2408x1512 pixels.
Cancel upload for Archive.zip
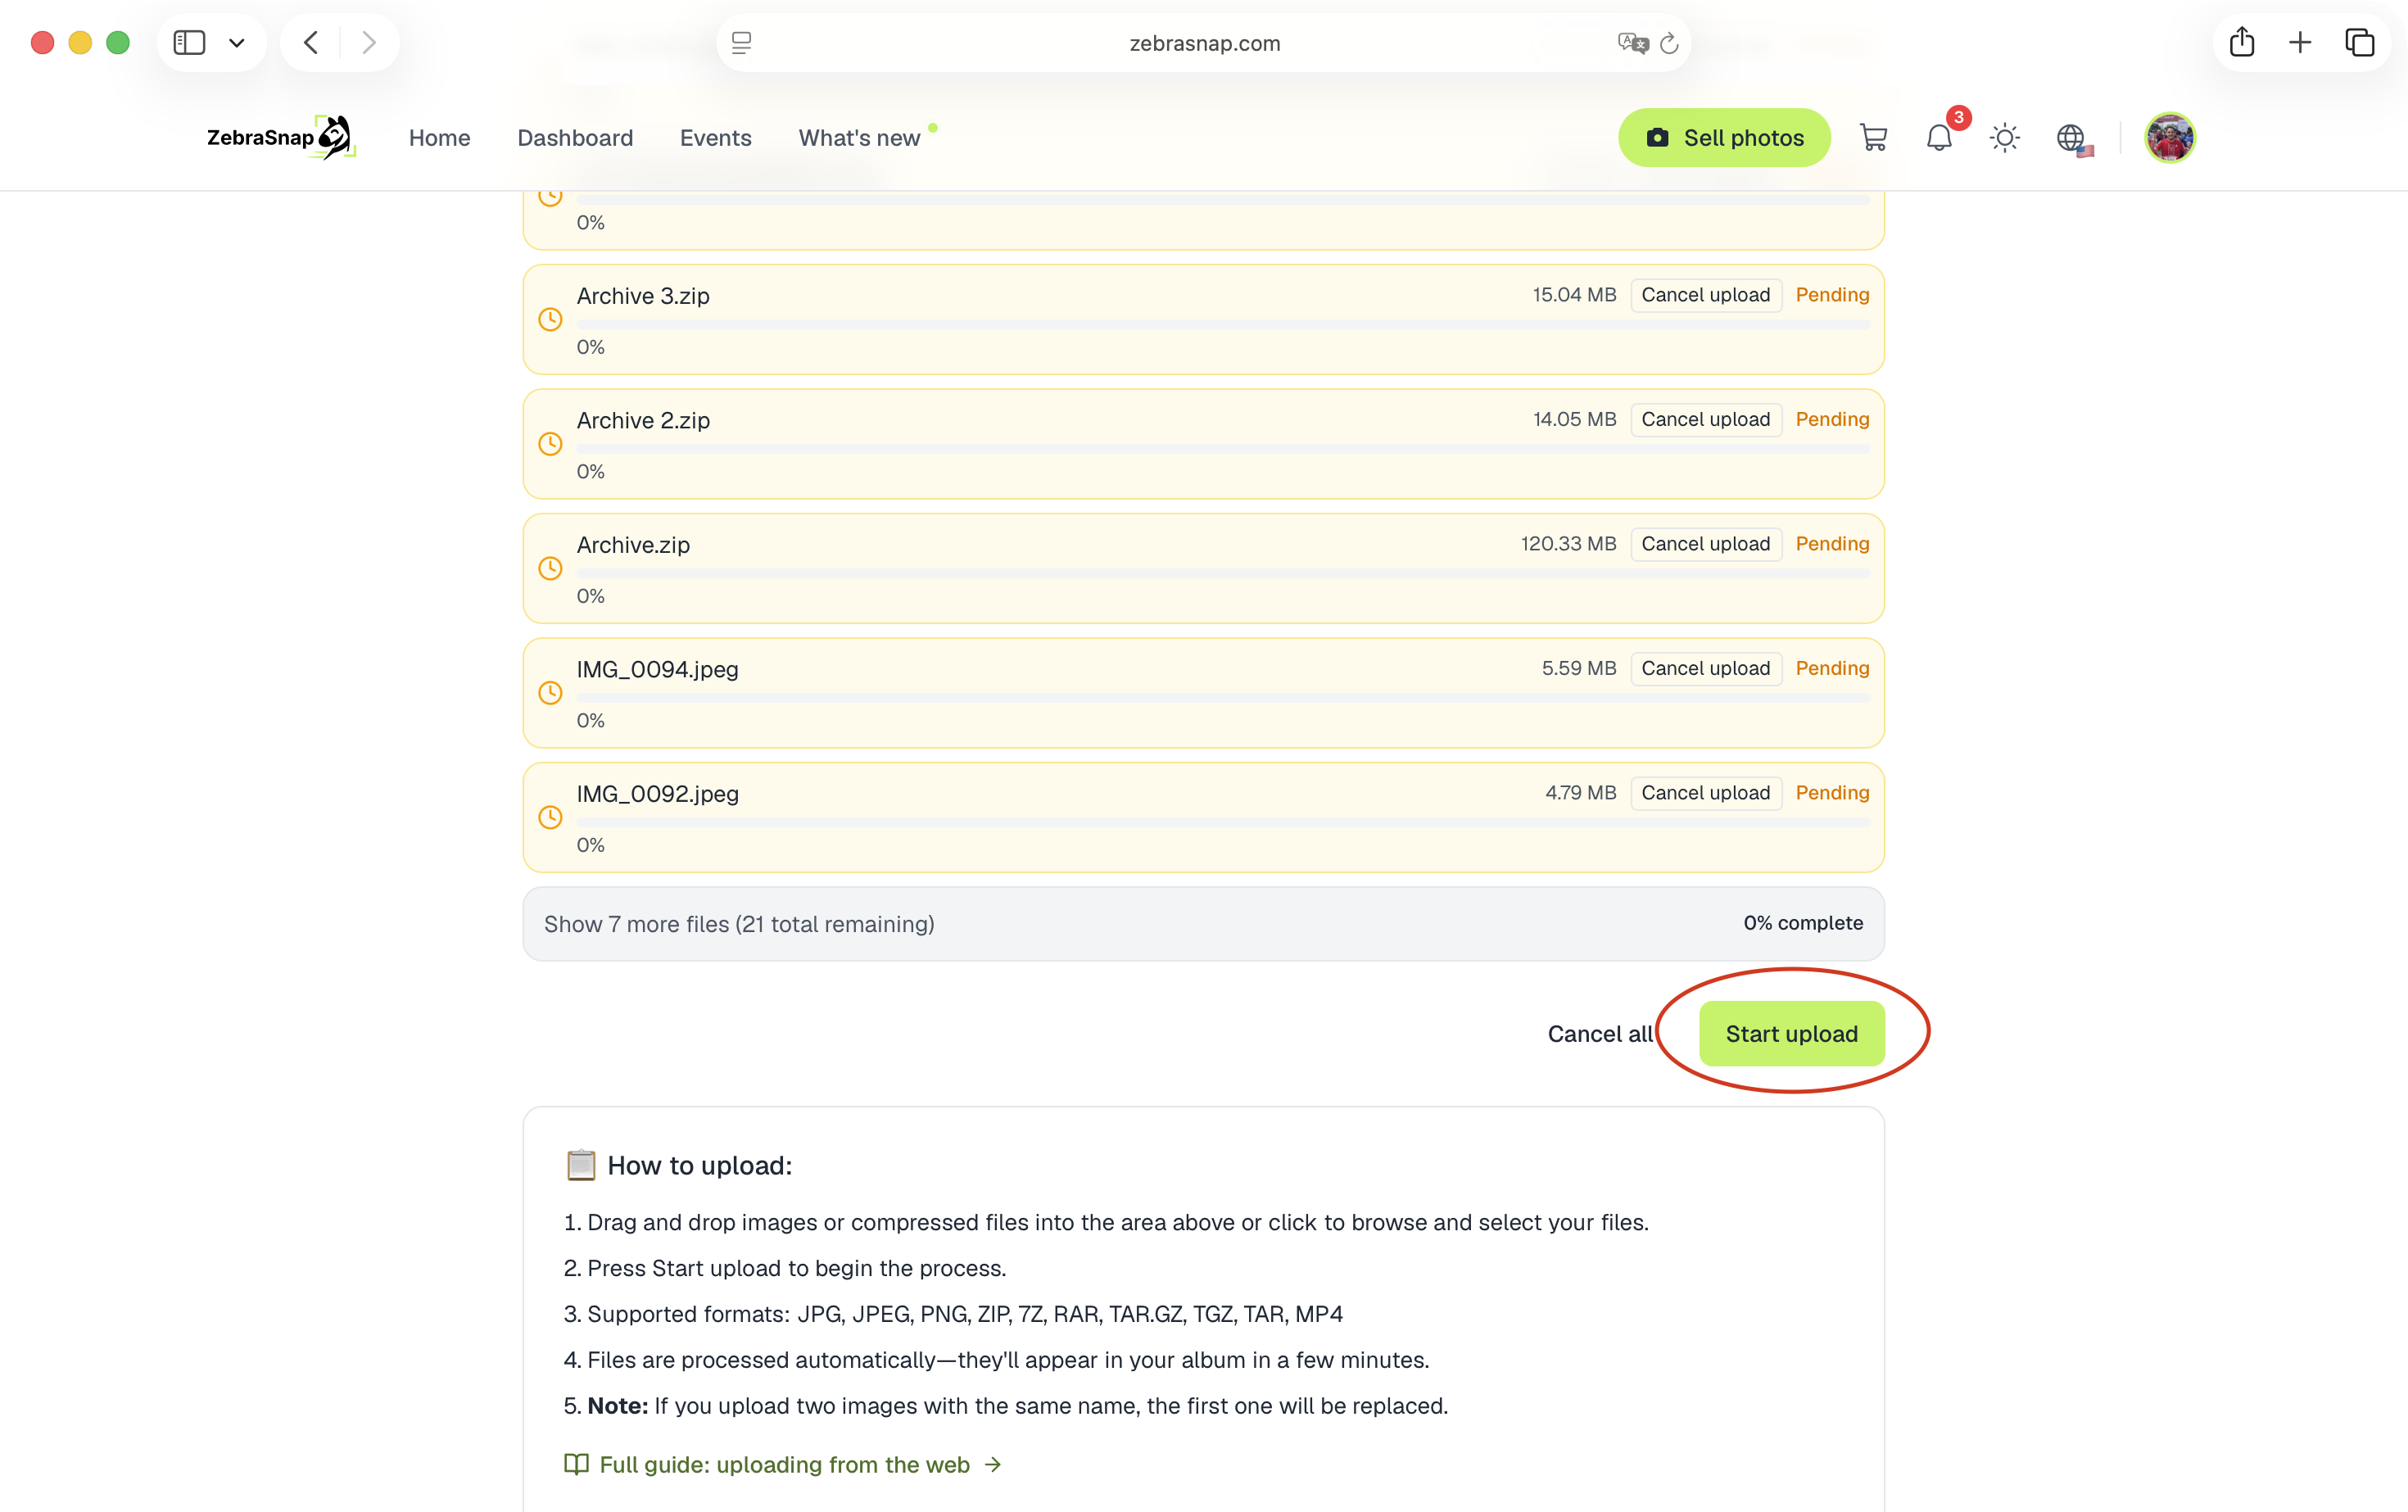click(1705, 544)
